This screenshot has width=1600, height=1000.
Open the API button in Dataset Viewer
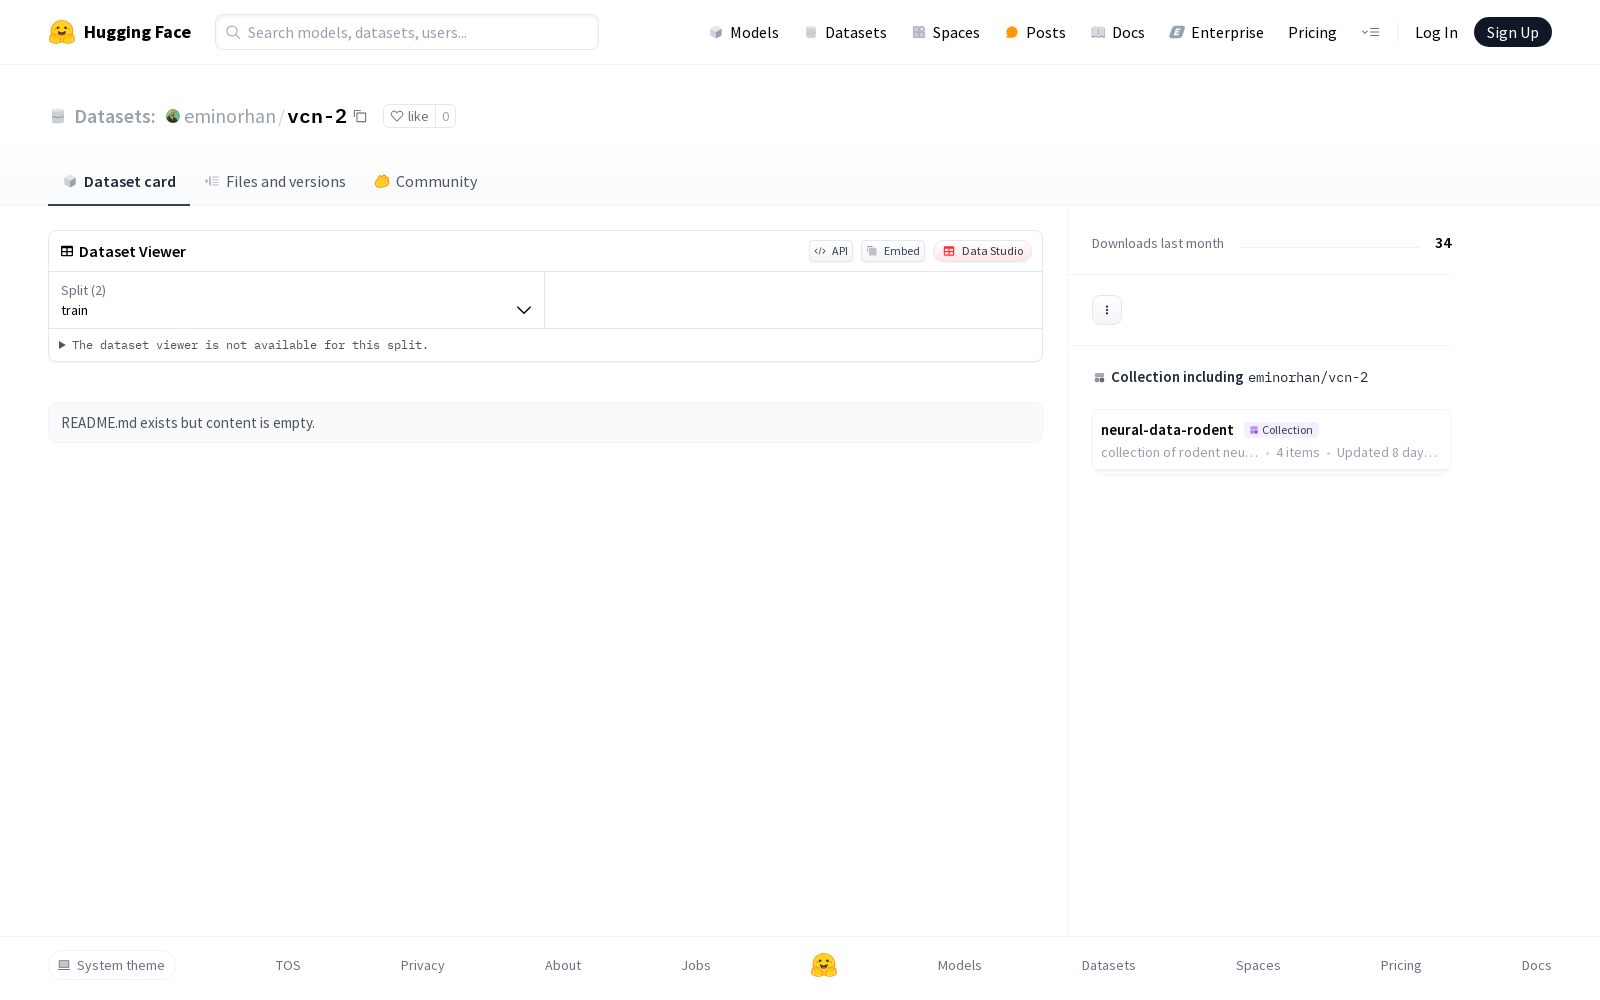click(831, 251)
